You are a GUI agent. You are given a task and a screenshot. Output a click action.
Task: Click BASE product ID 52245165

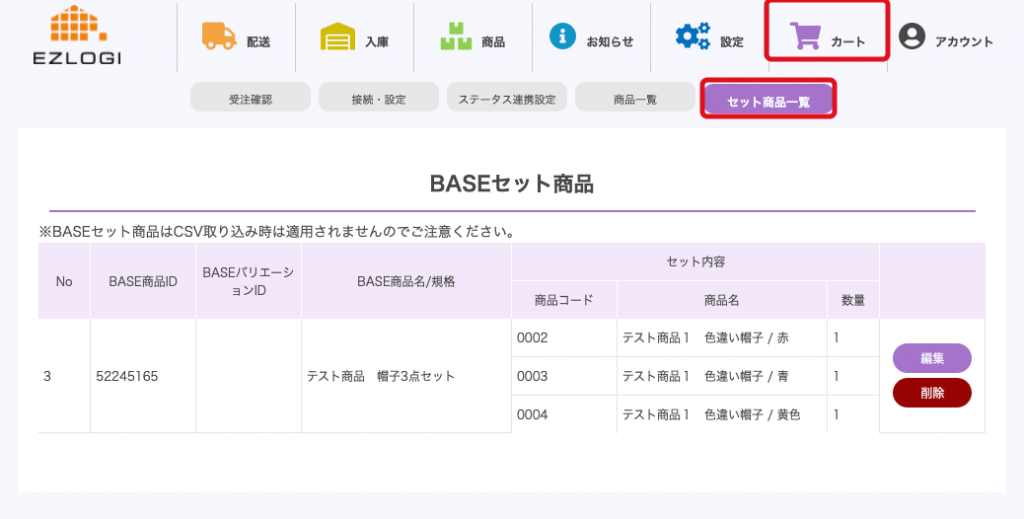127,377
